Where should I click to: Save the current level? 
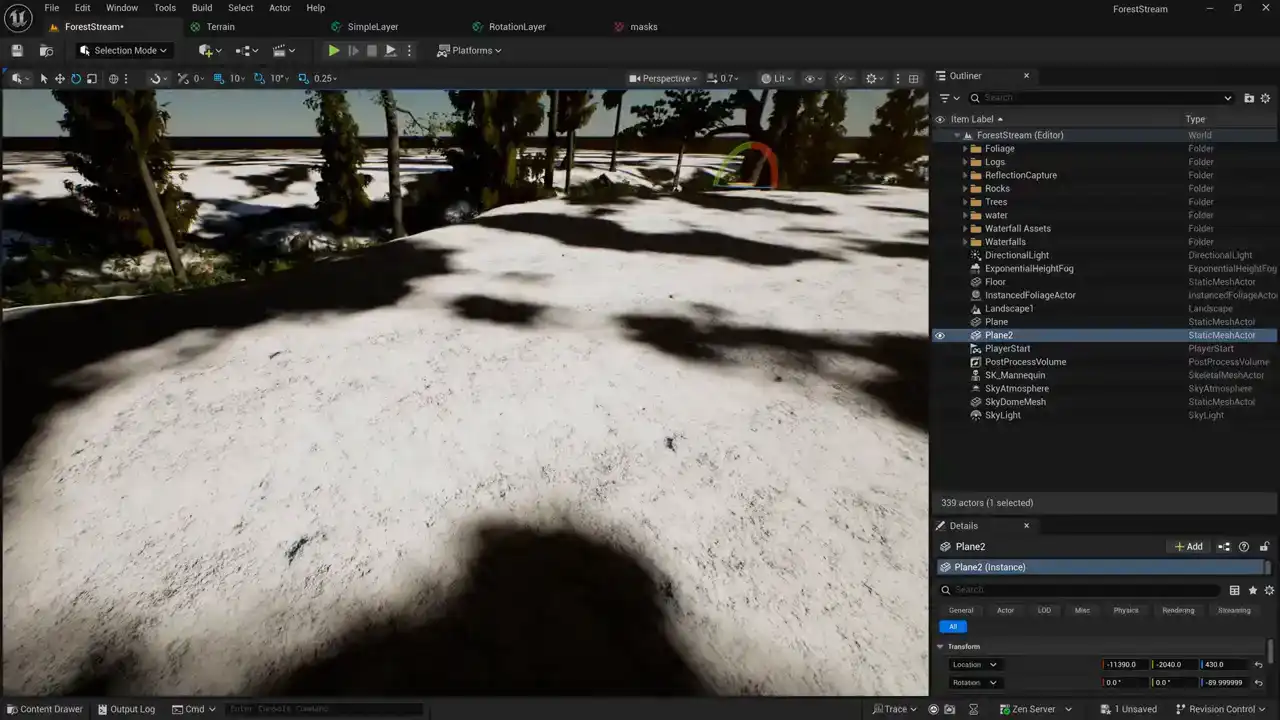click(x=17, y=50)
